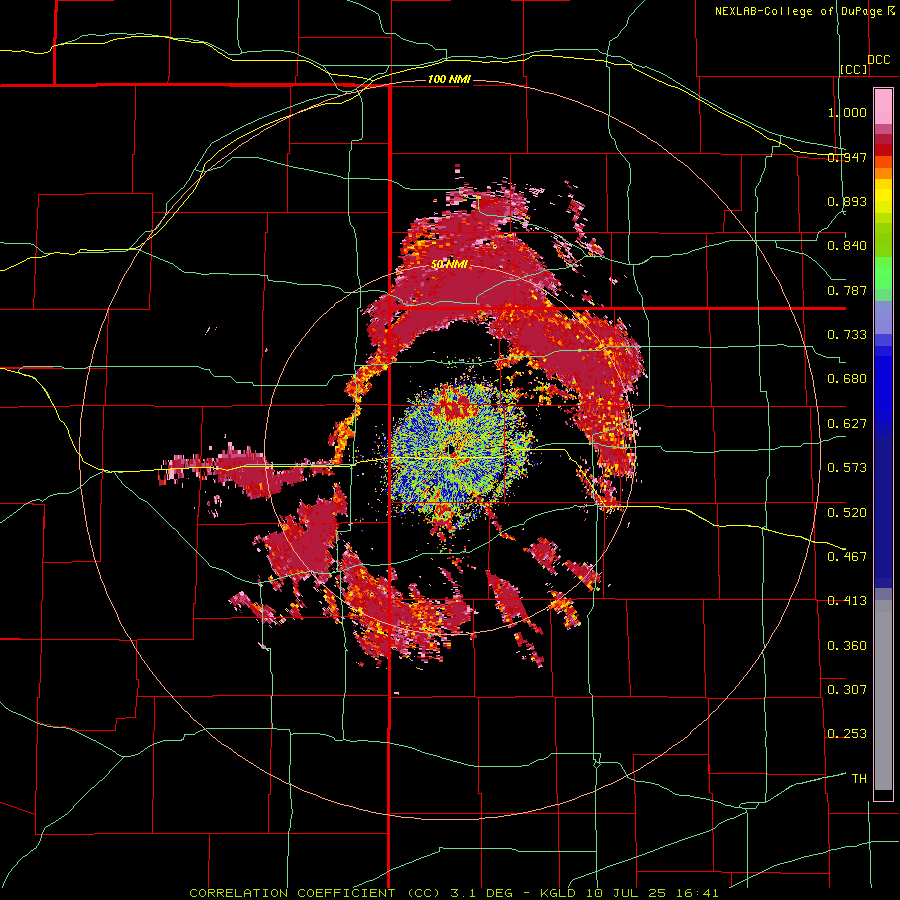
Task: Select the 0.307 legend label
Action: pyautogui.click(x=847, y=689)
